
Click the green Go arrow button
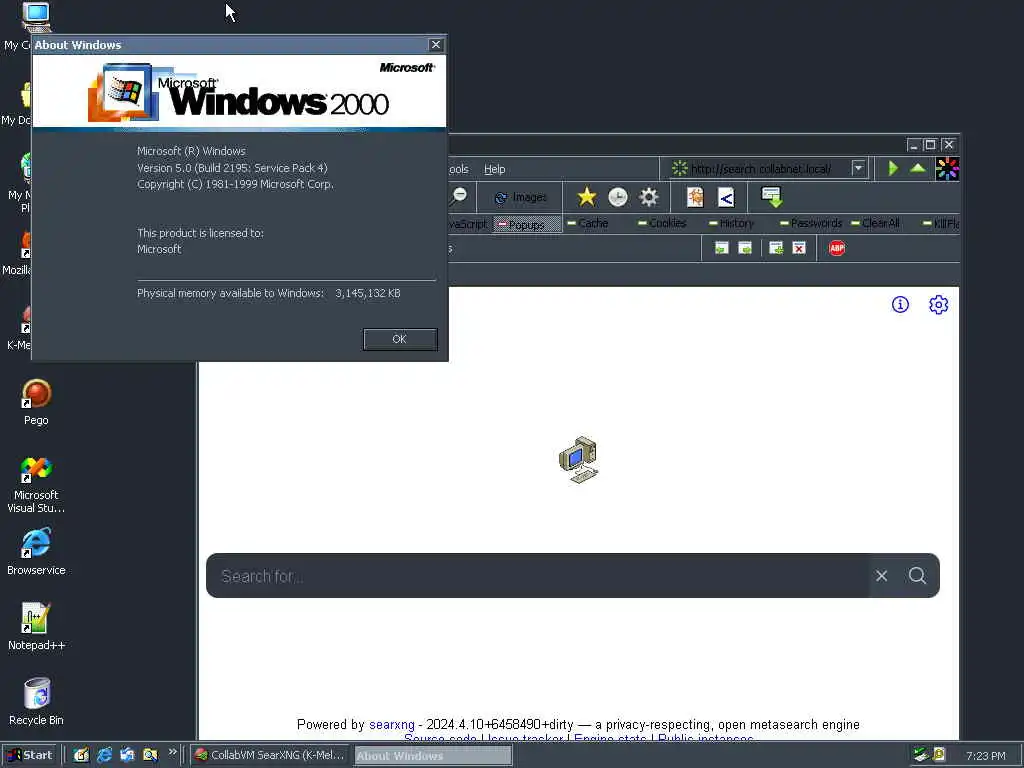[893, 168]
